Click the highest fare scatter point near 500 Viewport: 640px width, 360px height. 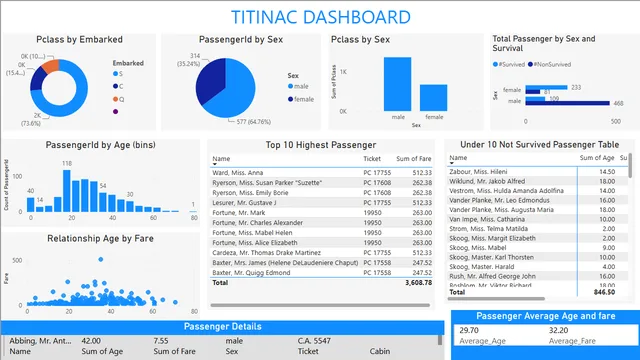coord(100,259)
